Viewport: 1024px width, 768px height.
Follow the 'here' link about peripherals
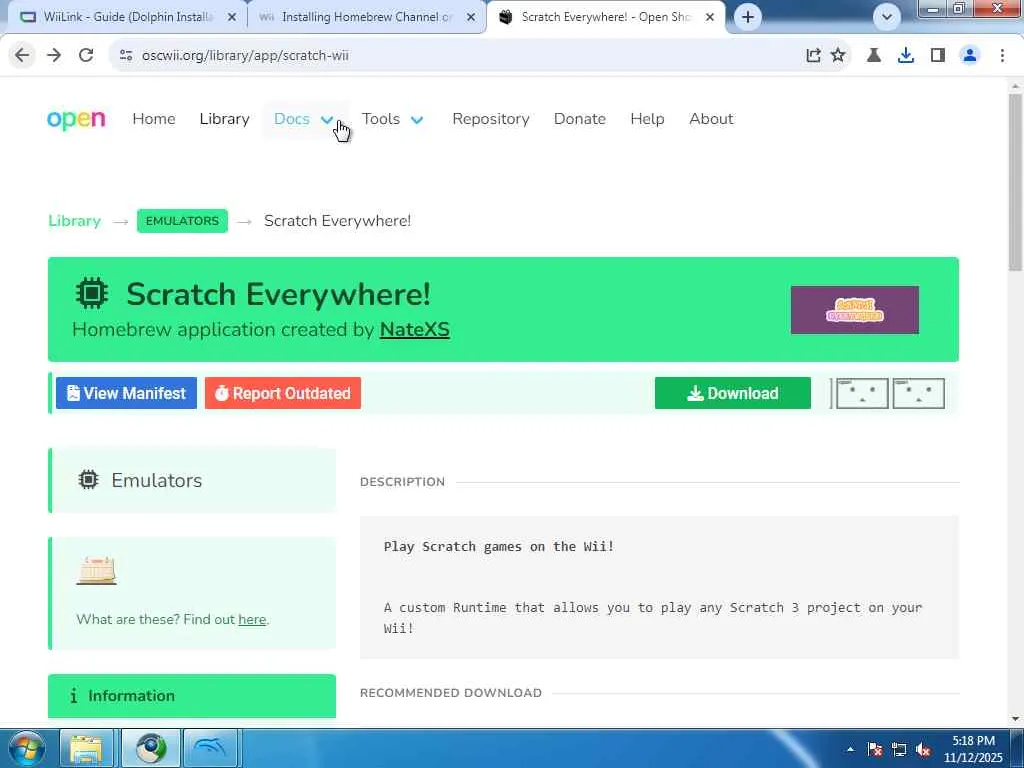[x=252, y=619]
